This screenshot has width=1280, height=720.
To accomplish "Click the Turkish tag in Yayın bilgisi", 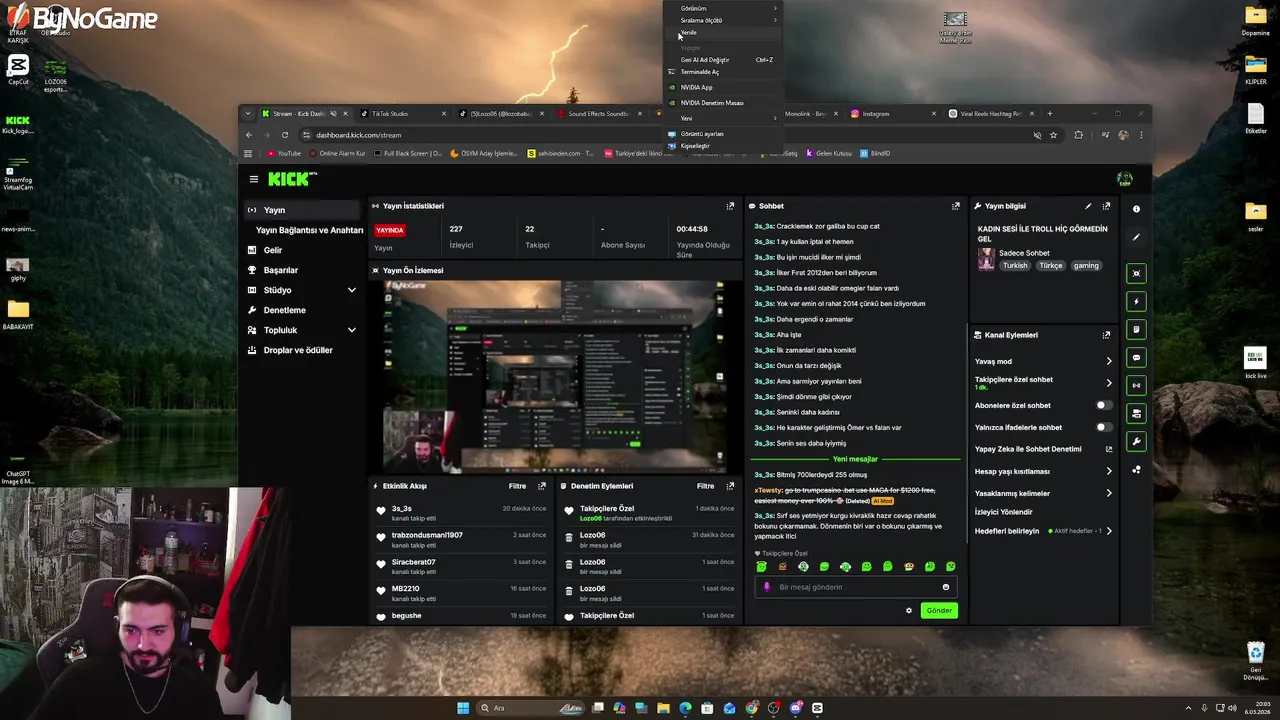I will pos(1015,266).
